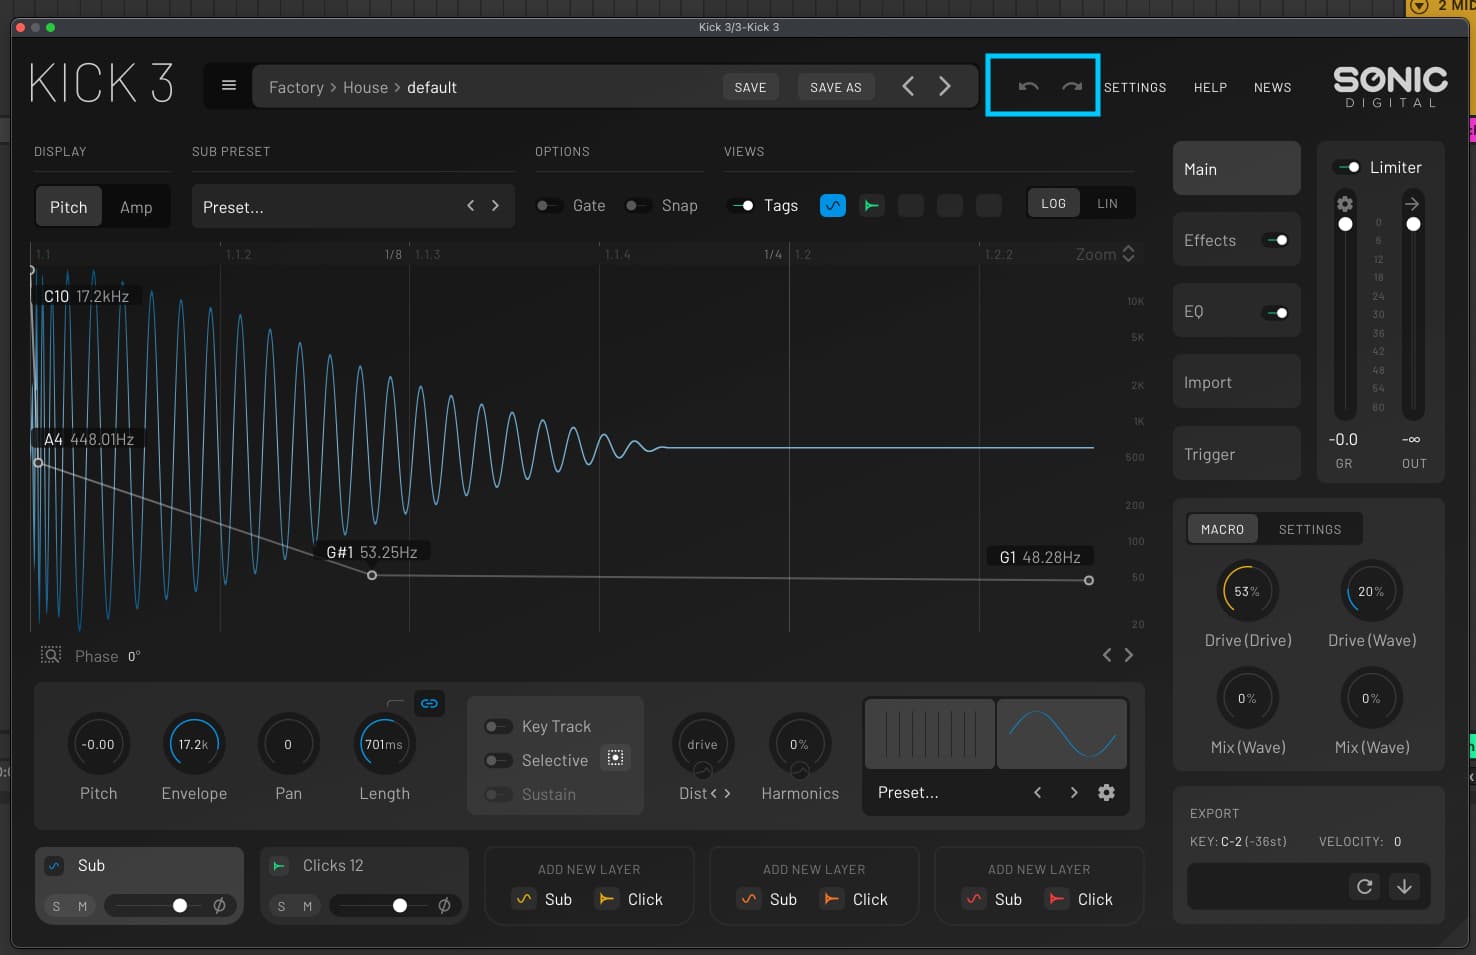The height and width of the screenshot is (955, 1476).
Task: Click Dist type right chevron
Action: point(727,793)
